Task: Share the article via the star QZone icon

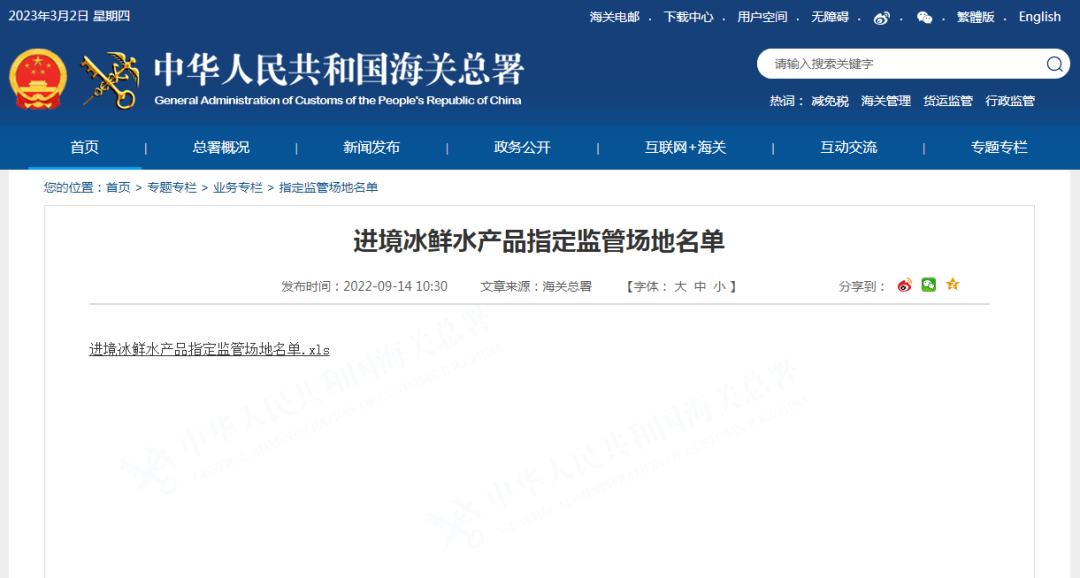Action: (952, 285)
